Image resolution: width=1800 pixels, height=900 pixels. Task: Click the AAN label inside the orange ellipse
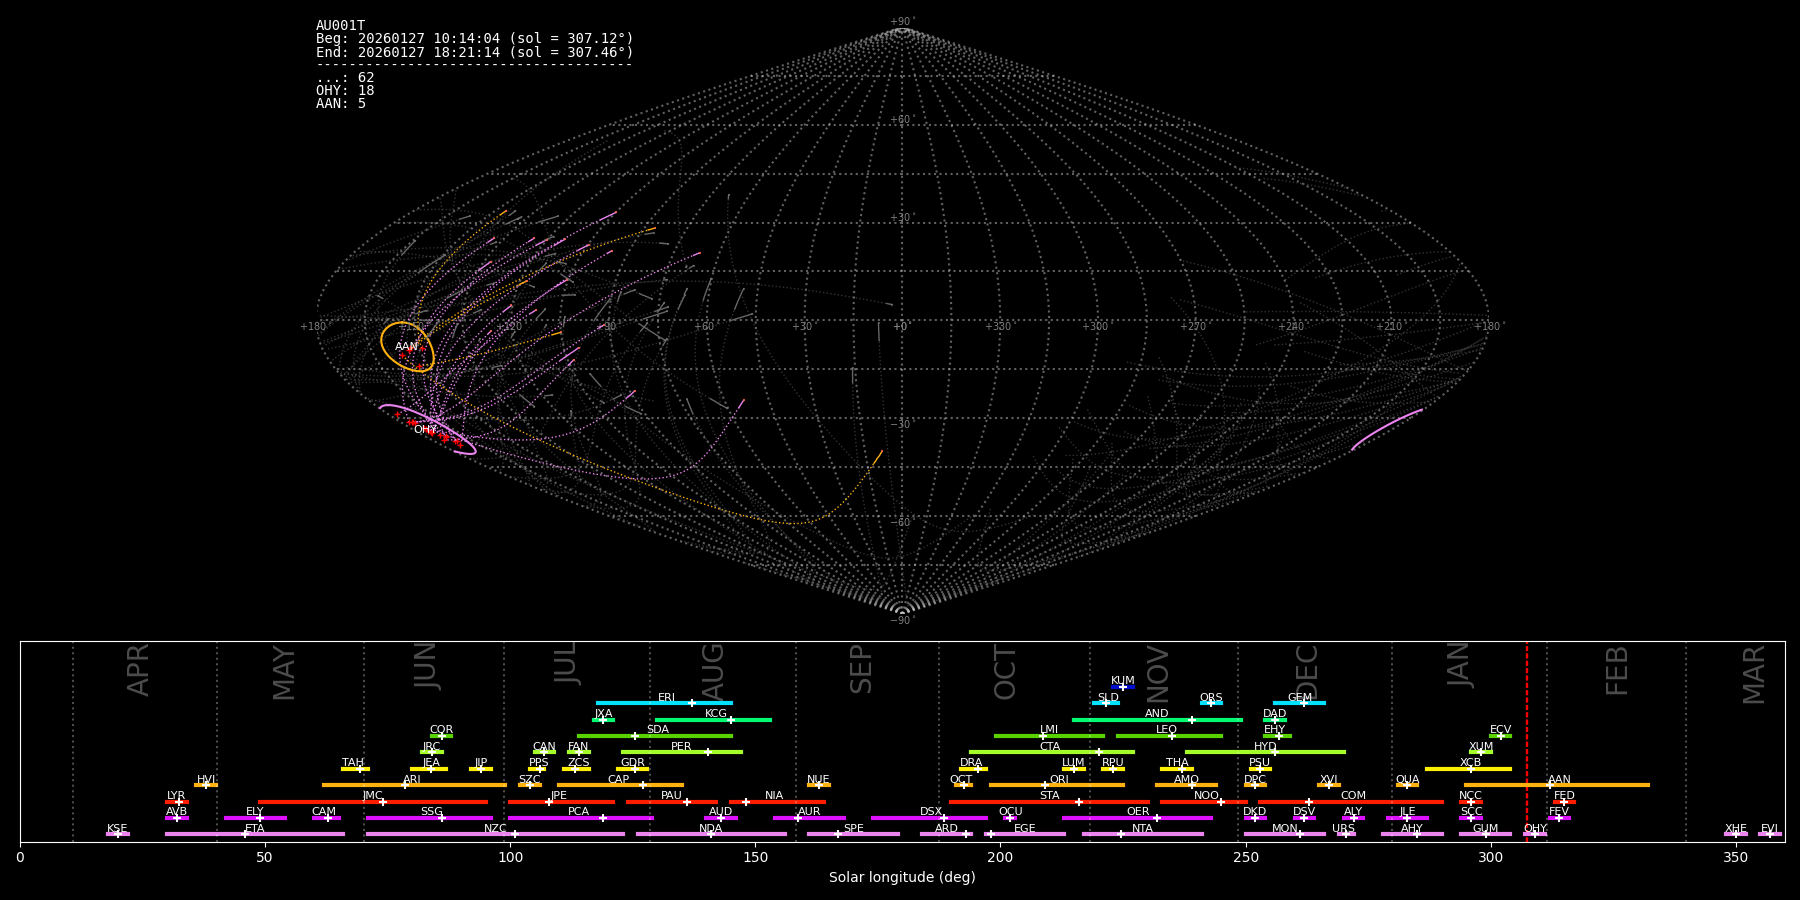(406, 347)
